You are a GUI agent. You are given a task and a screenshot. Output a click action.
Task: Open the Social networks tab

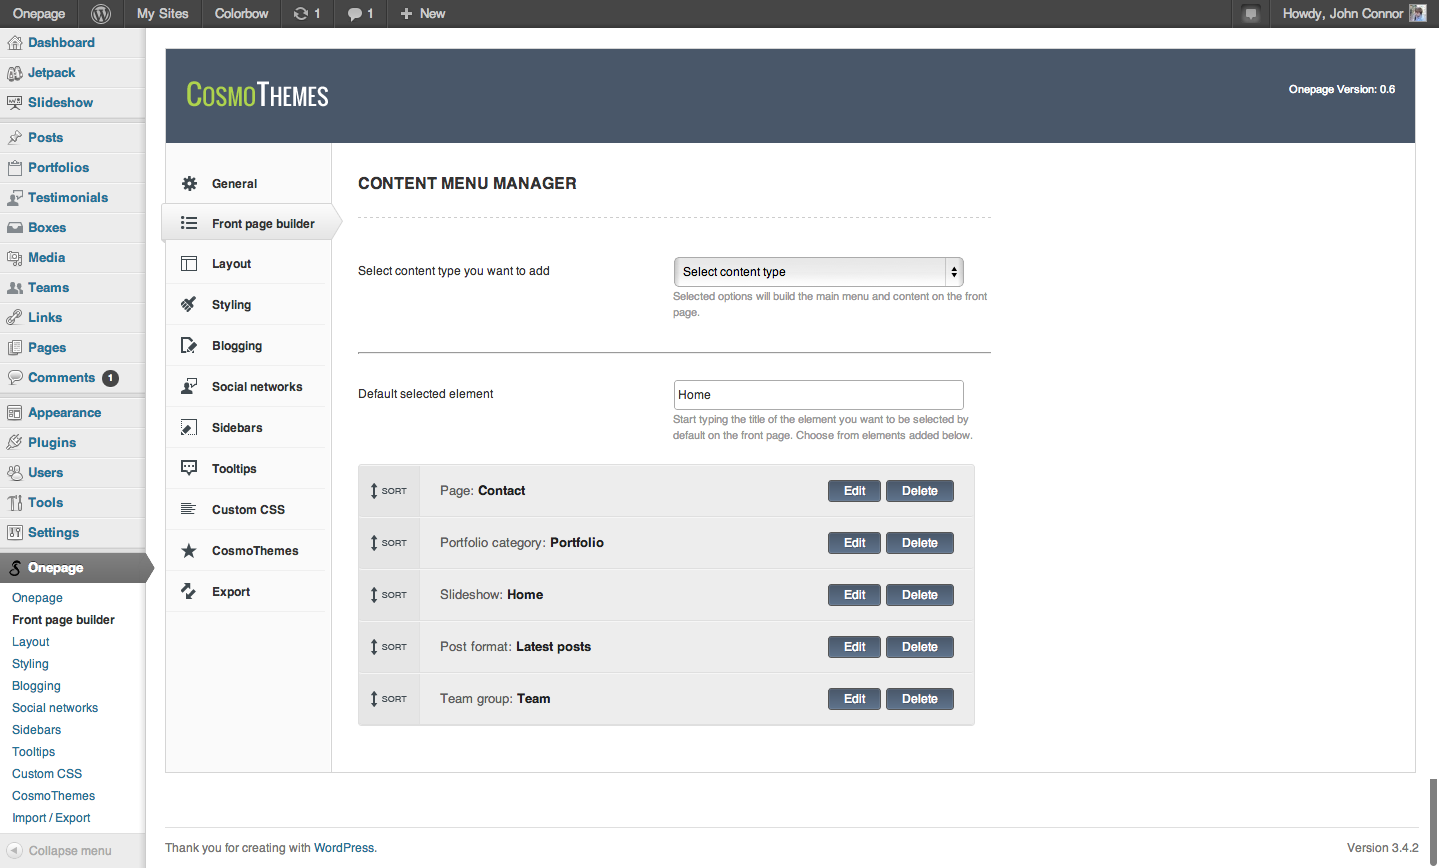pos(256,387)
